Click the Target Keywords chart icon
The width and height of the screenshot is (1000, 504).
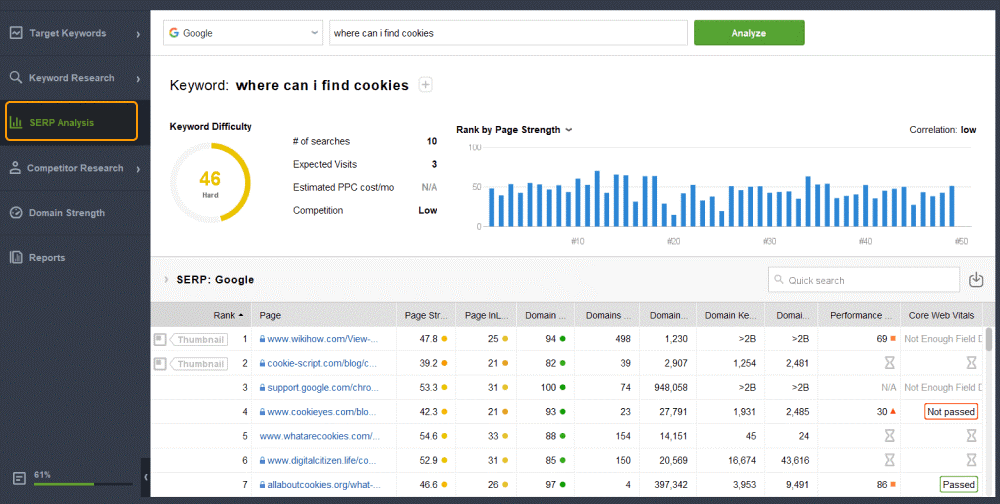coord(16,33)
